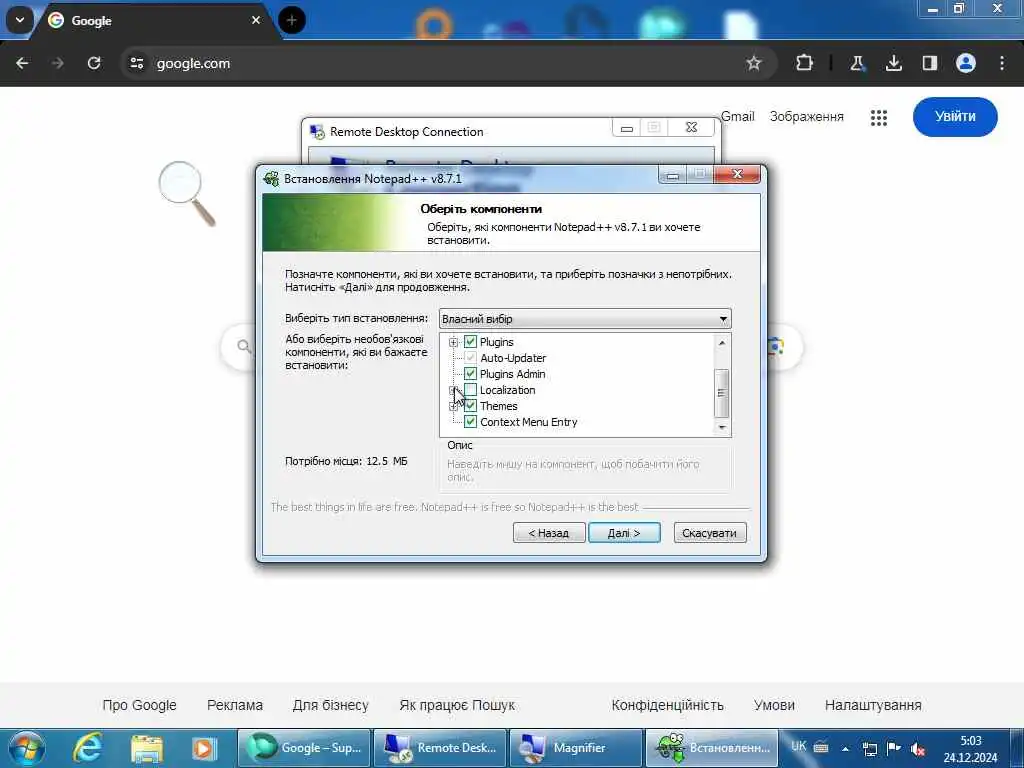
Task: Open Зображення link on Google page
Action: [x=807, y=116]
